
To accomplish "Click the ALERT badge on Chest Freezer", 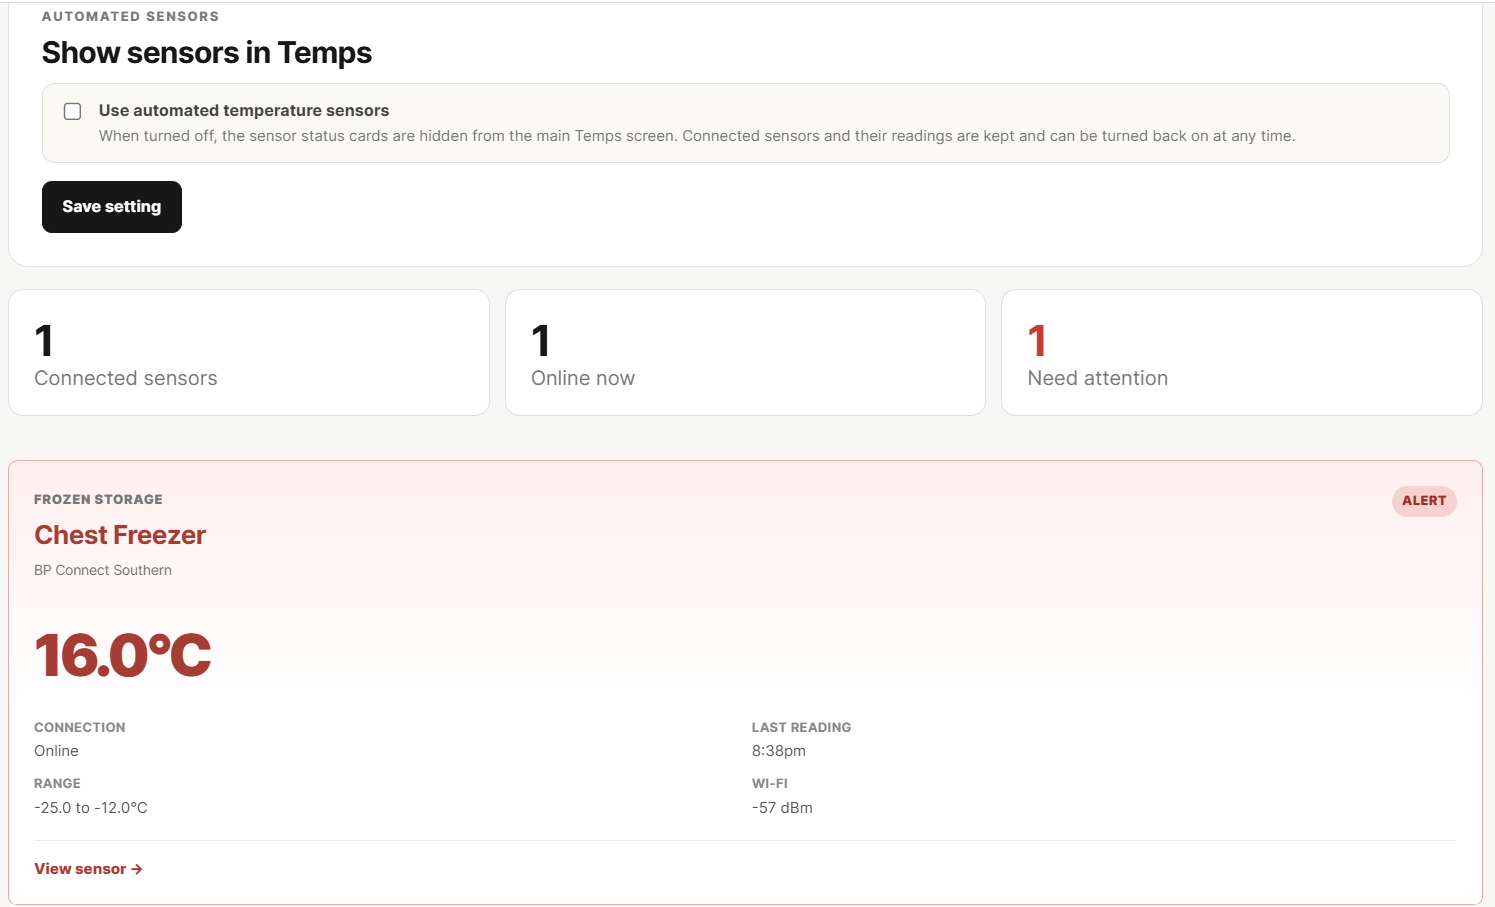I will (x=1424, y=501).
